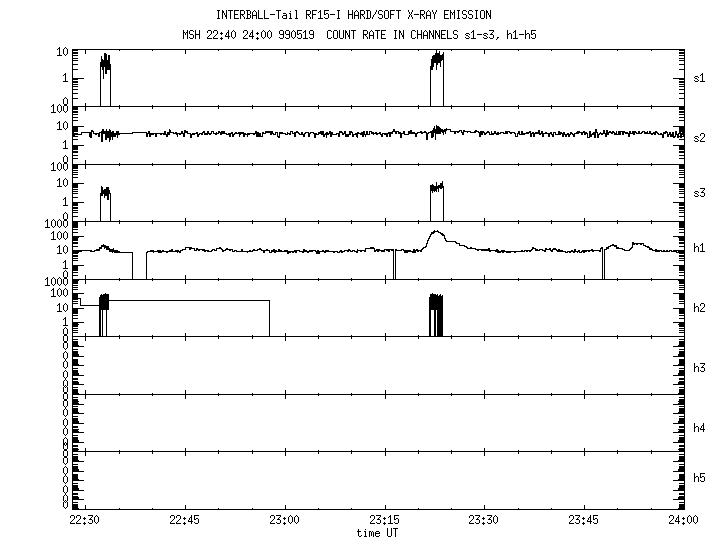Select the h2 channel label
This screenshot has height=550, width=720.
click(700, 308)
